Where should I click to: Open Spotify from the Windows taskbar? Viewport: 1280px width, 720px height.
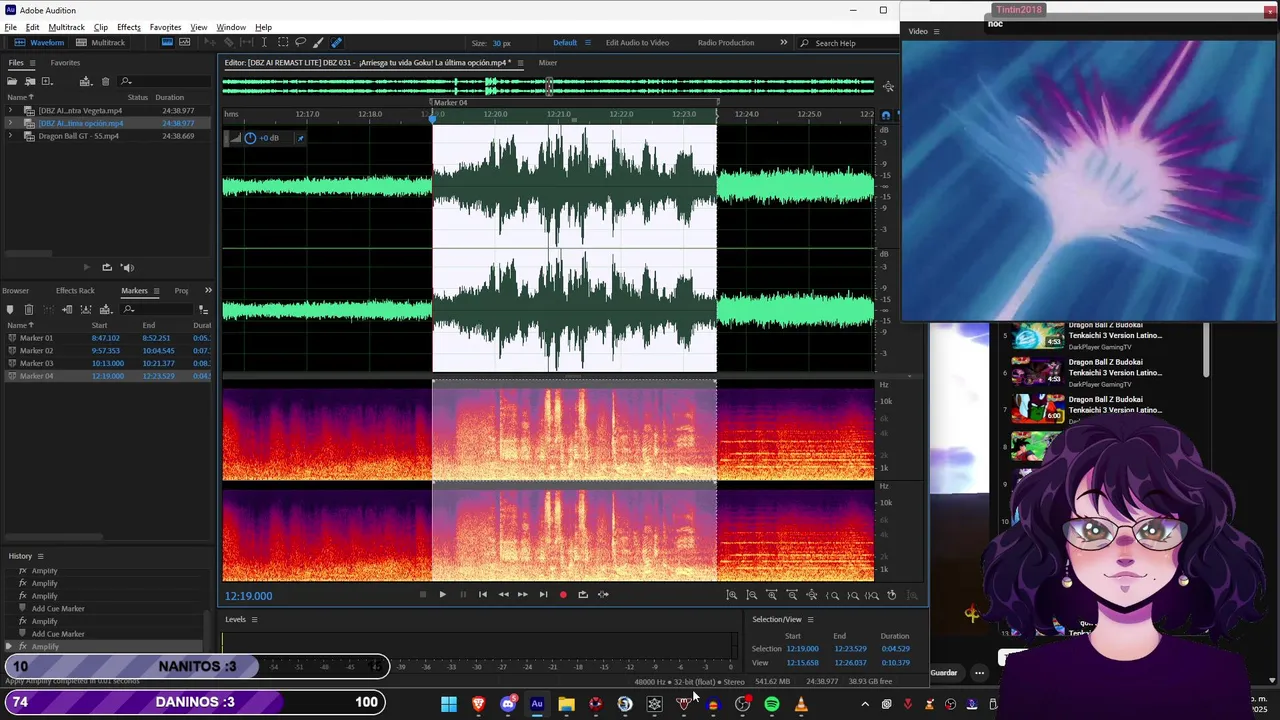(772, 704)
